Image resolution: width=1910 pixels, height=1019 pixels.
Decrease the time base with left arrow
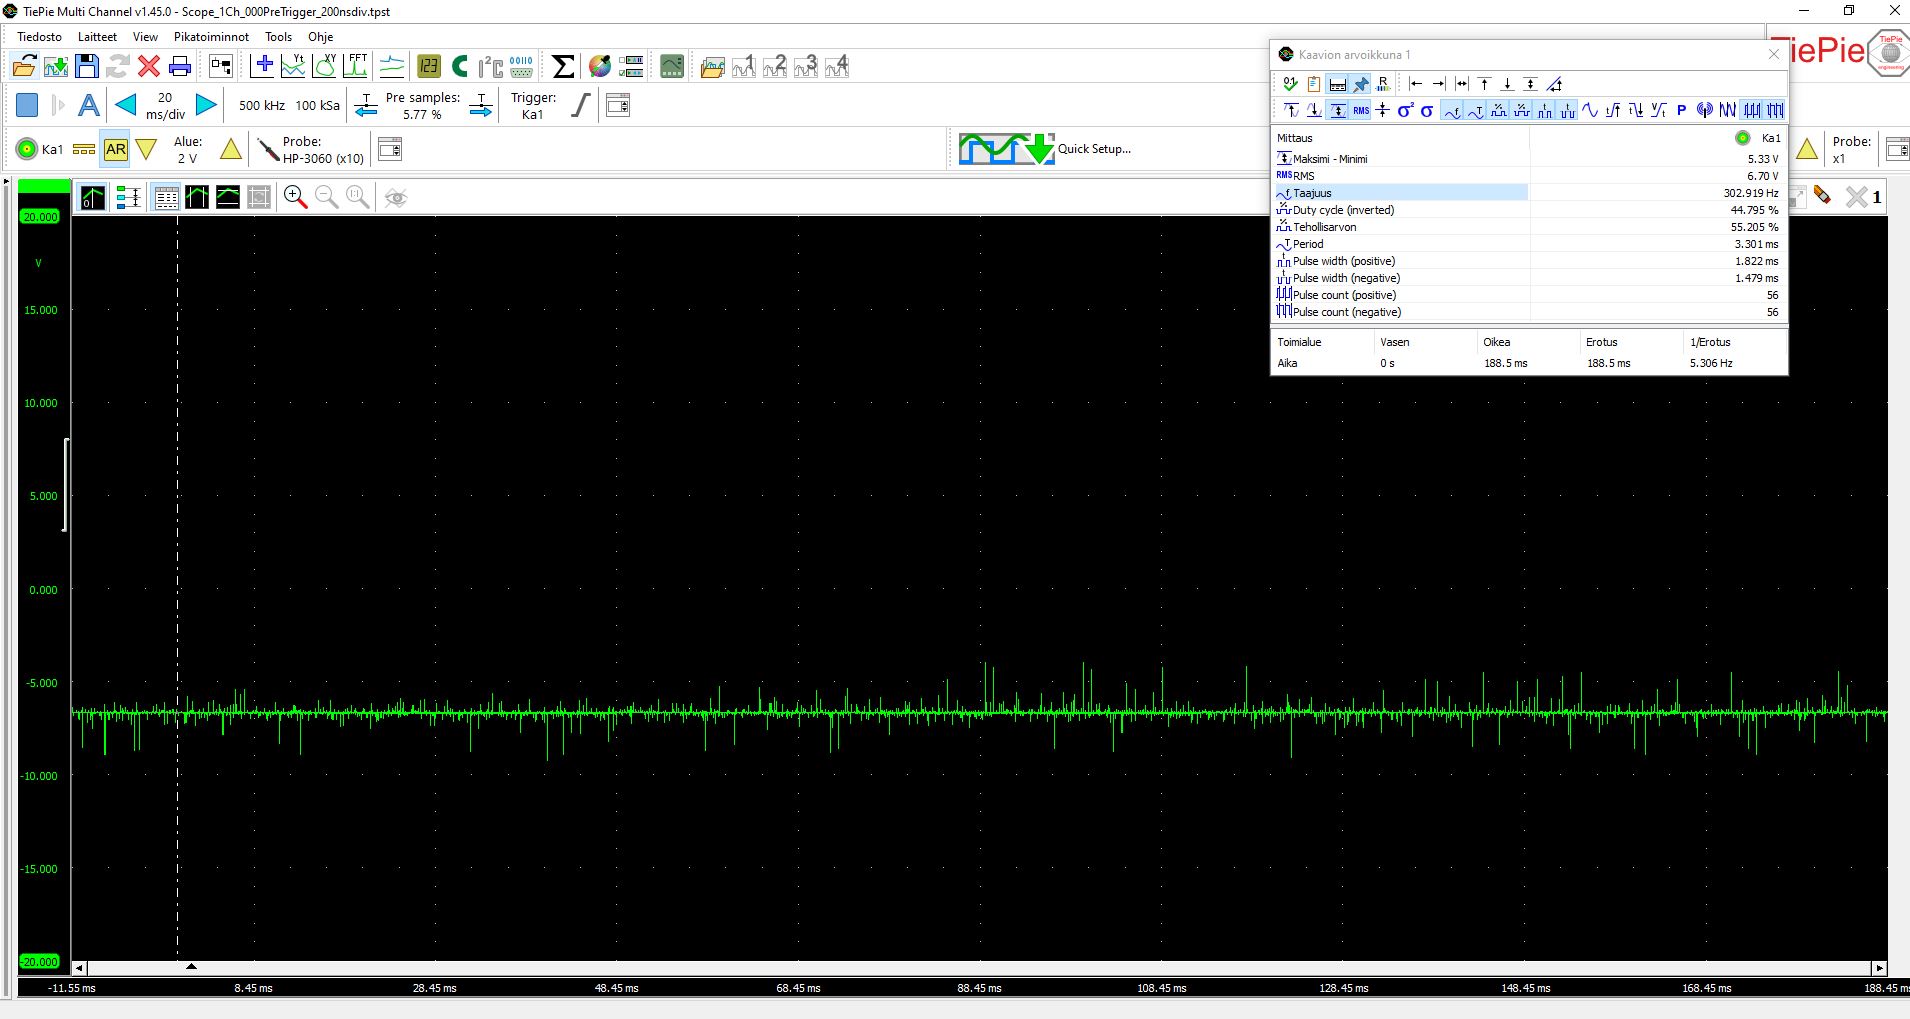(126, 105)
